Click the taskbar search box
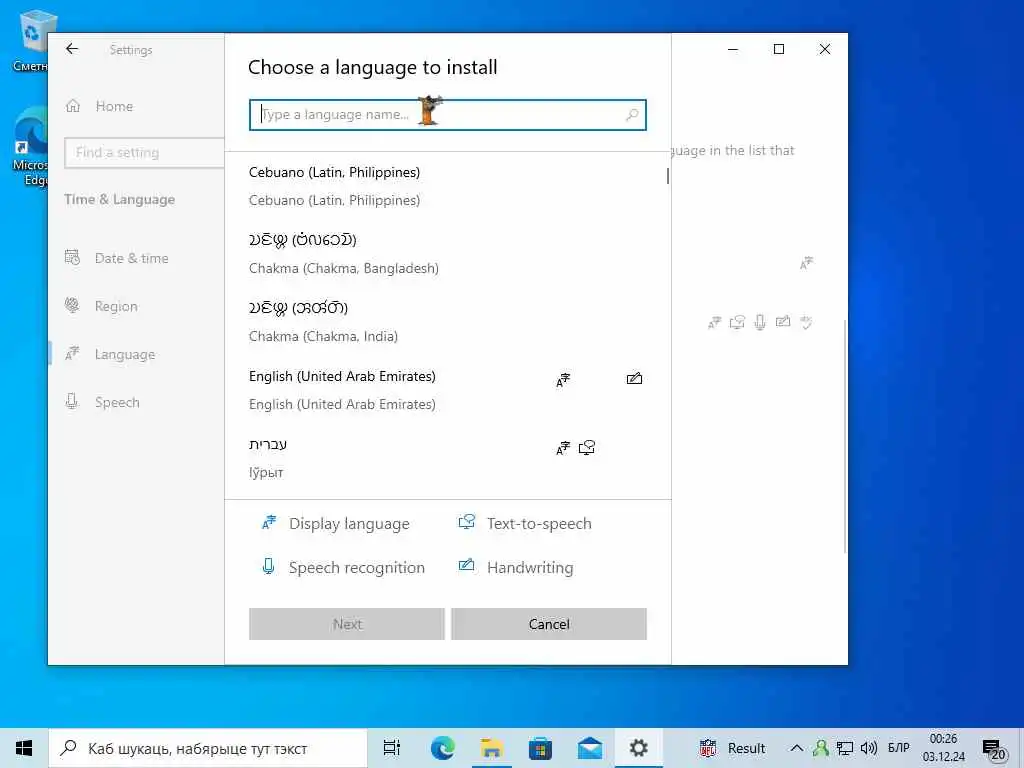The width and height of the screenshot is (1024, 768). click(208, 748)
